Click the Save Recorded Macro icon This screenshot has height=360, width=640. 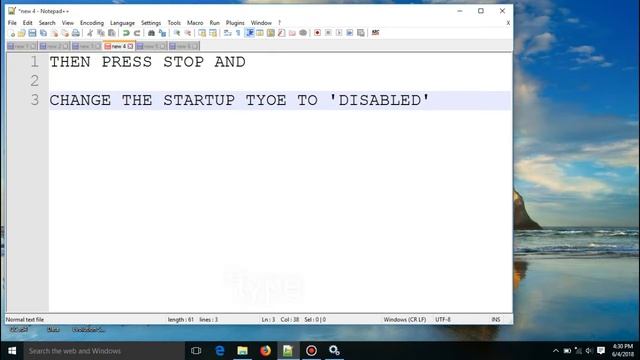pos(360,33)
